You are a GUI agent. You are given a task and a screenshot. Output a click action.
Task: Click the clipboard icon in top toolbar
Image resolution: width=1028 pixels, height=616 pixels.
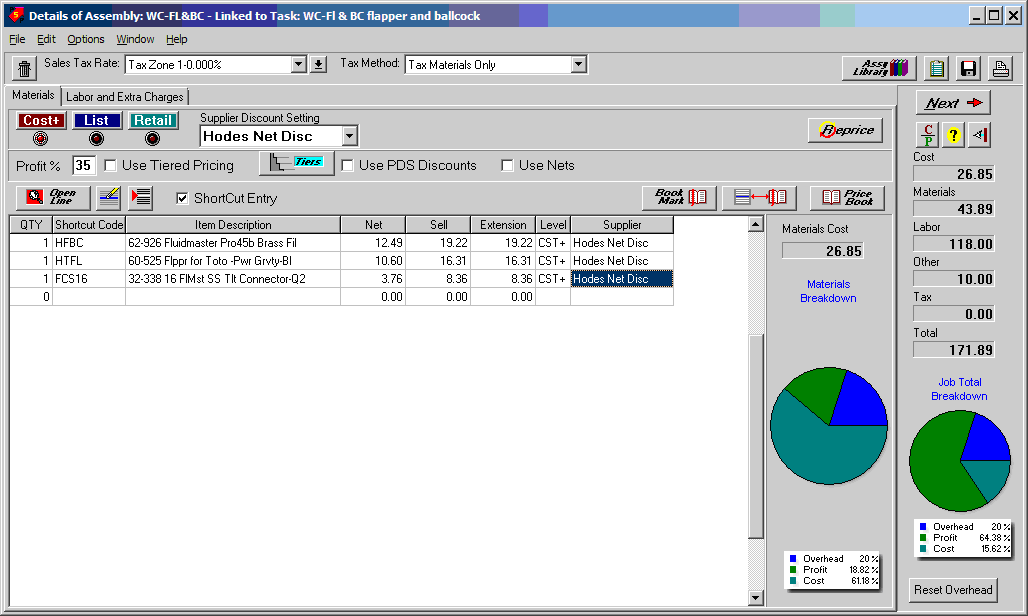tap(937, 68)
